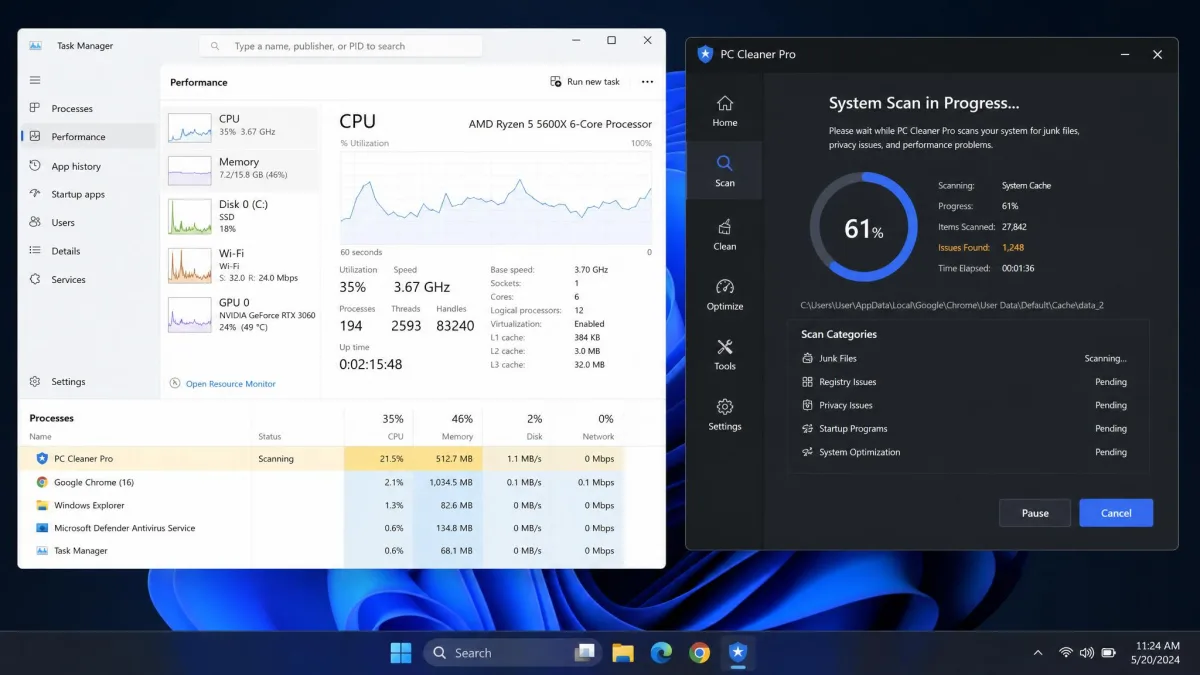Open Details page in Task Manager
The width and height of the screenshot is (1200, 675).
(x=89, y=251)
